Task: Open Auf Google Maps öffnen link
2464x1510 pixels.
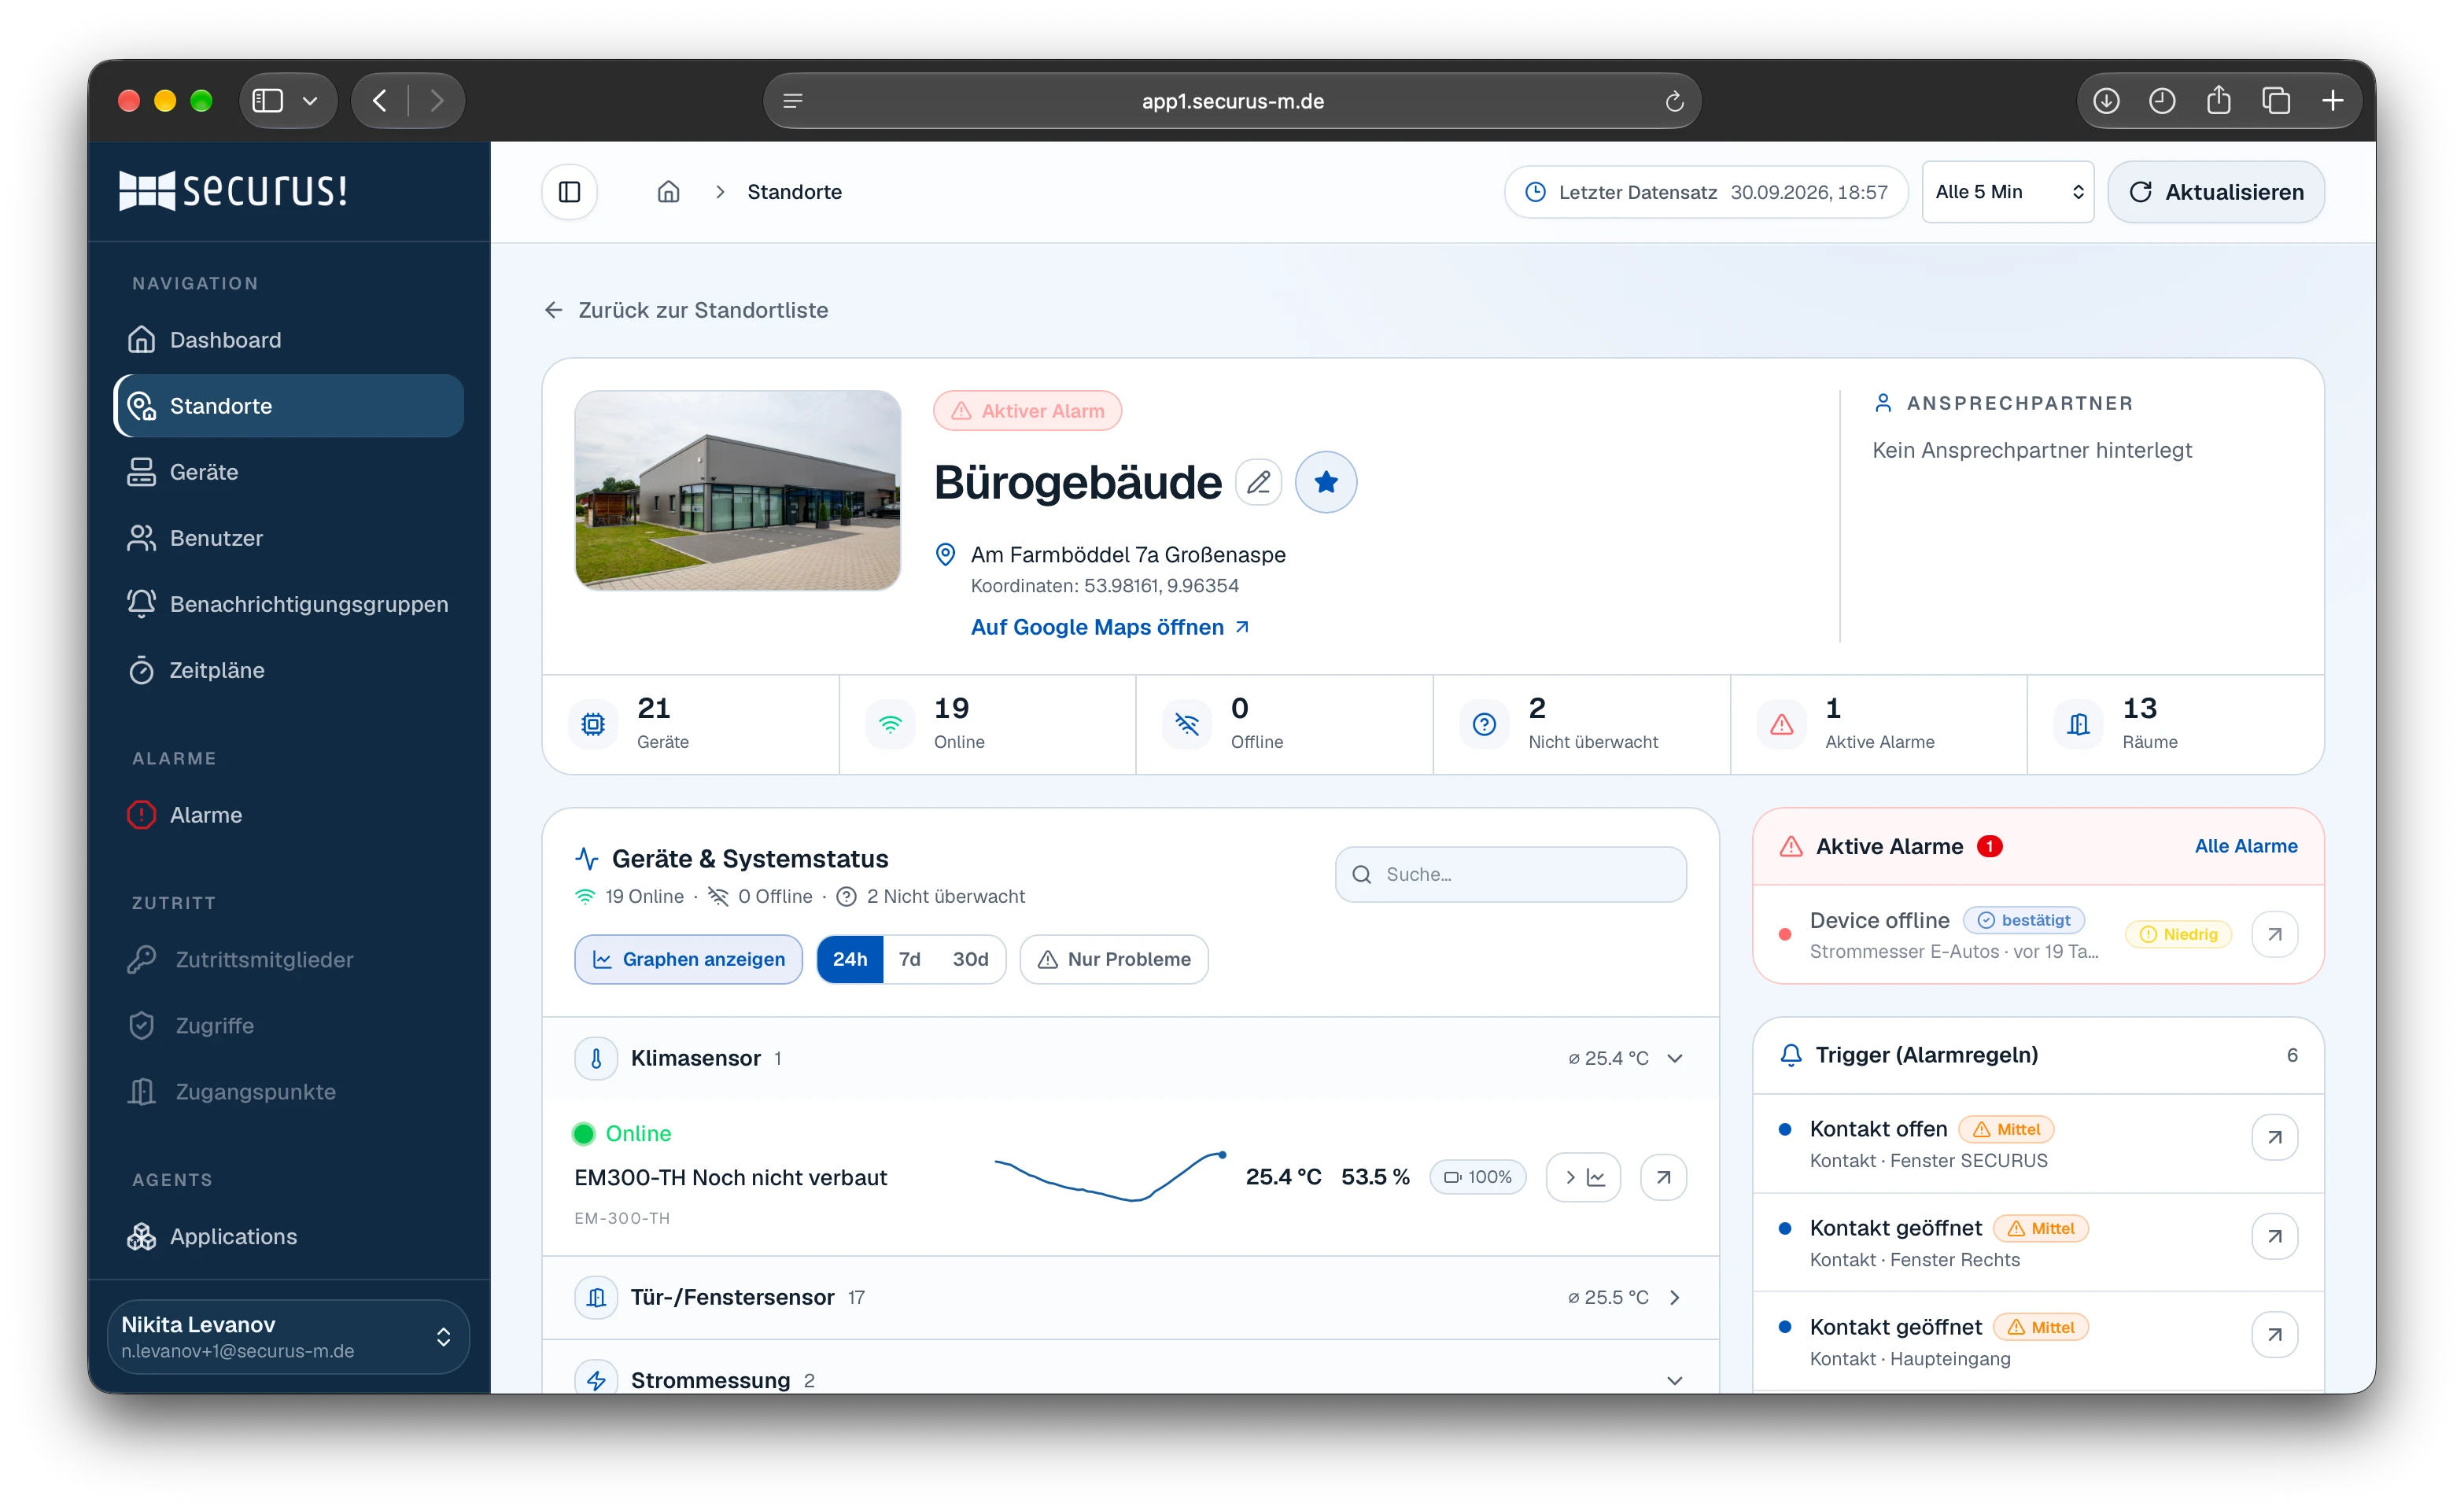Action: point(1110,627)
